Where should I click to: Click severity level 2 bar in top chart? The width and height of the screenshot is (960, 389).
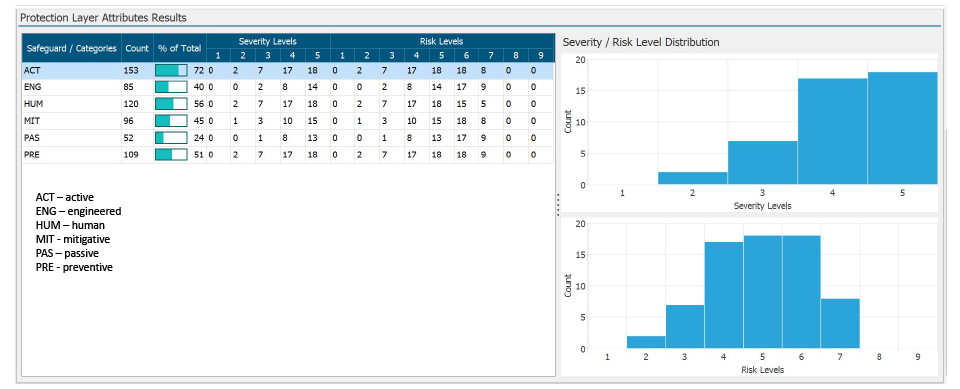[x=692, y=178]
